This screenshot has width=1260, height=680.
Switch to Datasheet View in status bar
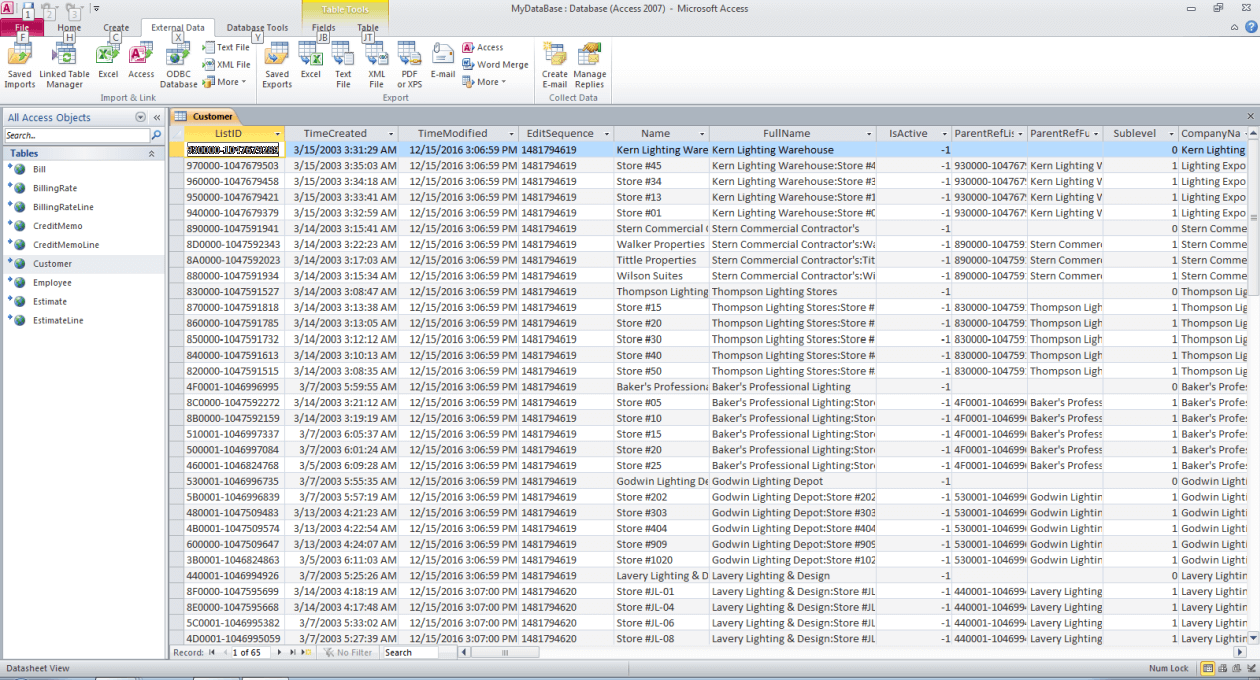tap(1208, 668)
